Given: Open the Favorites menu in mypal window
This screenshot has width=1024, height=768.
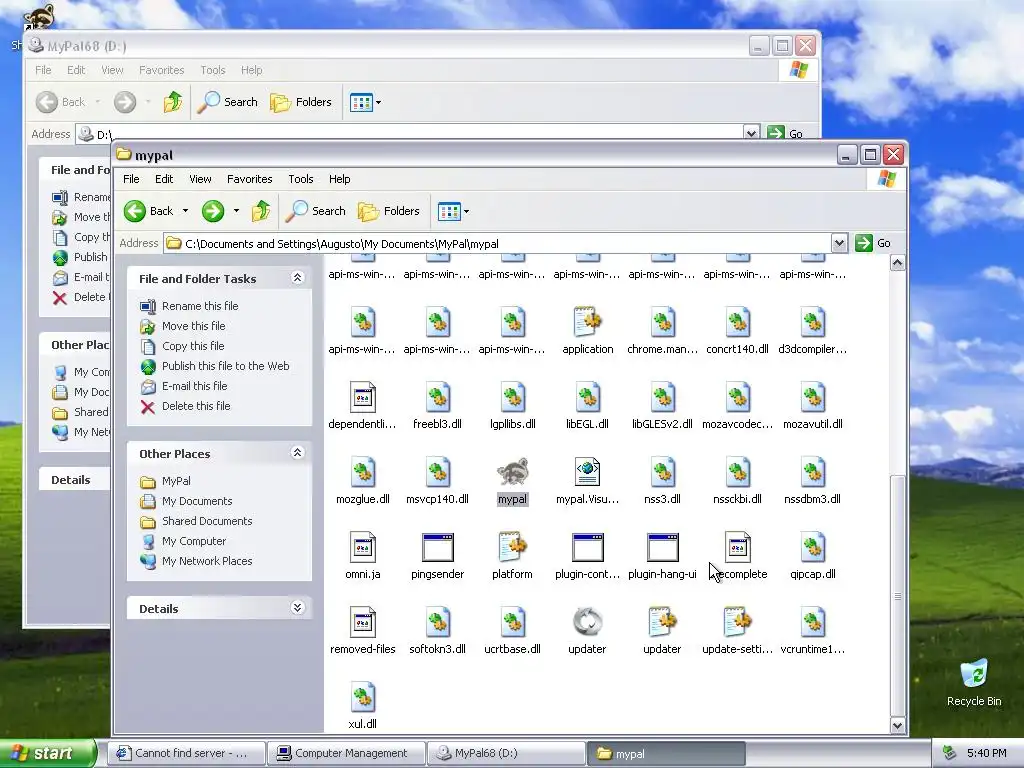Looking at the screenshot, I should (x=249, y=179).
